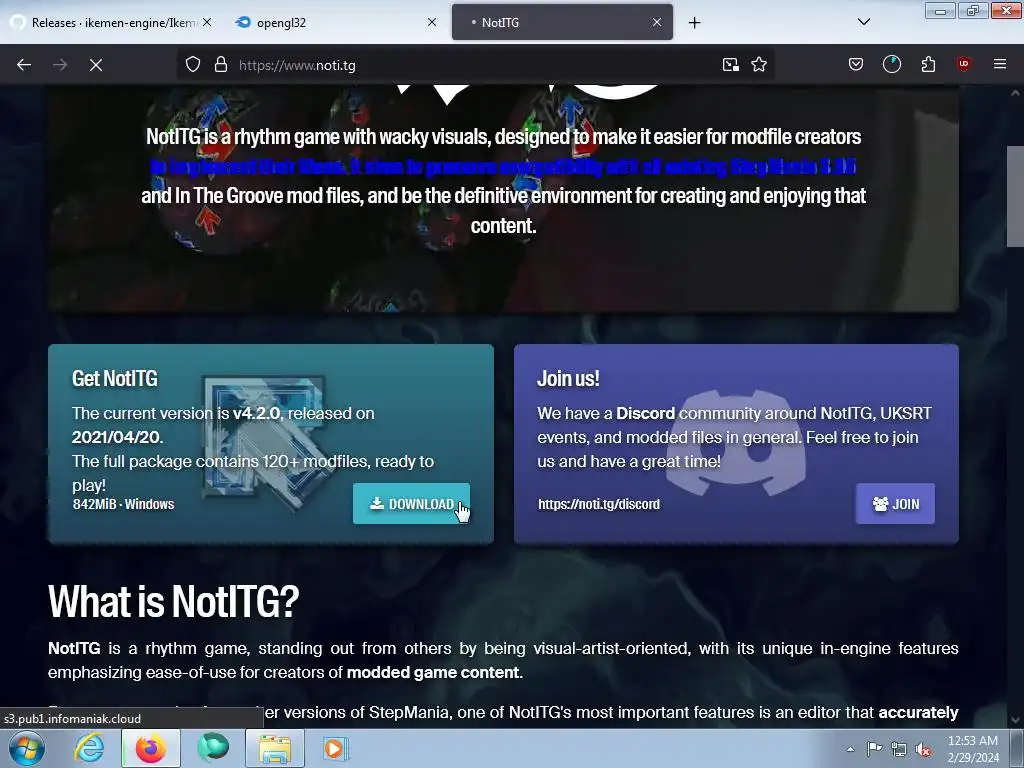Click the Firefox account circular icon
Screen dimensions: 1024x768
tap(892, 64)
